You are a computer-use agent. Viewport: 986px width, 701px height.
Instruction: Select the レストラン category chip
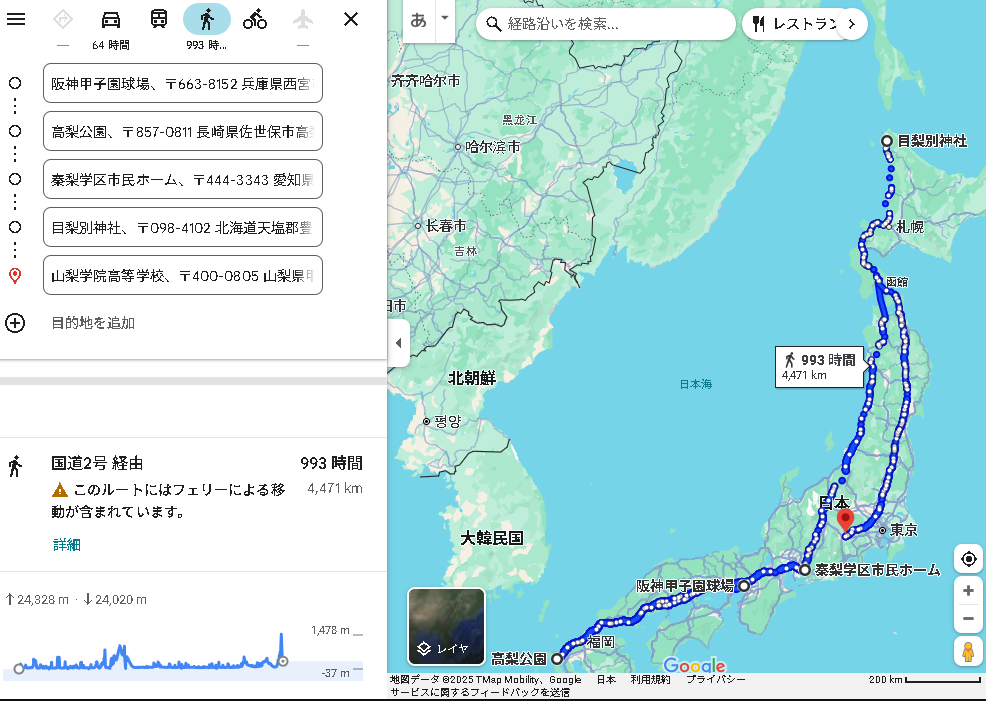point(795,25)
